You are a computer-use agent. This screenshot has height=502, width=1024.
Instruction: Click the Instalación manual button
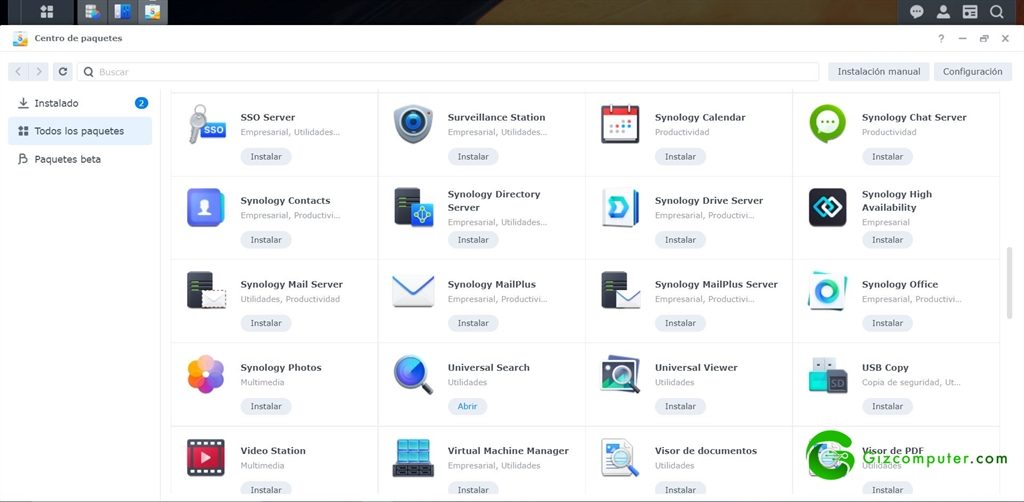click(878, 72)
